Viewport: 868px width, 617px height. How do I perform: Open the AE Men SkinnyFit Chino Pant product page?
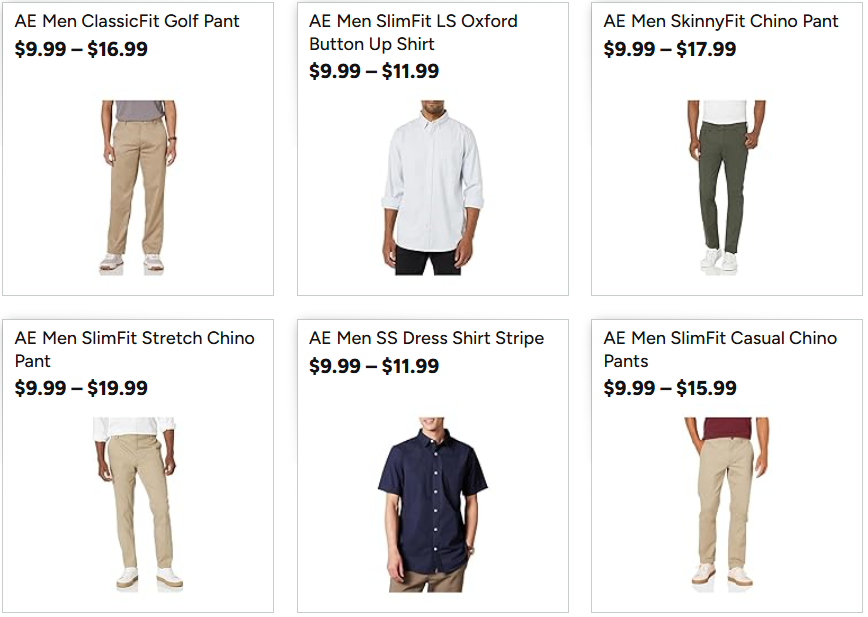pyautogui.click(x=718, y=20)
